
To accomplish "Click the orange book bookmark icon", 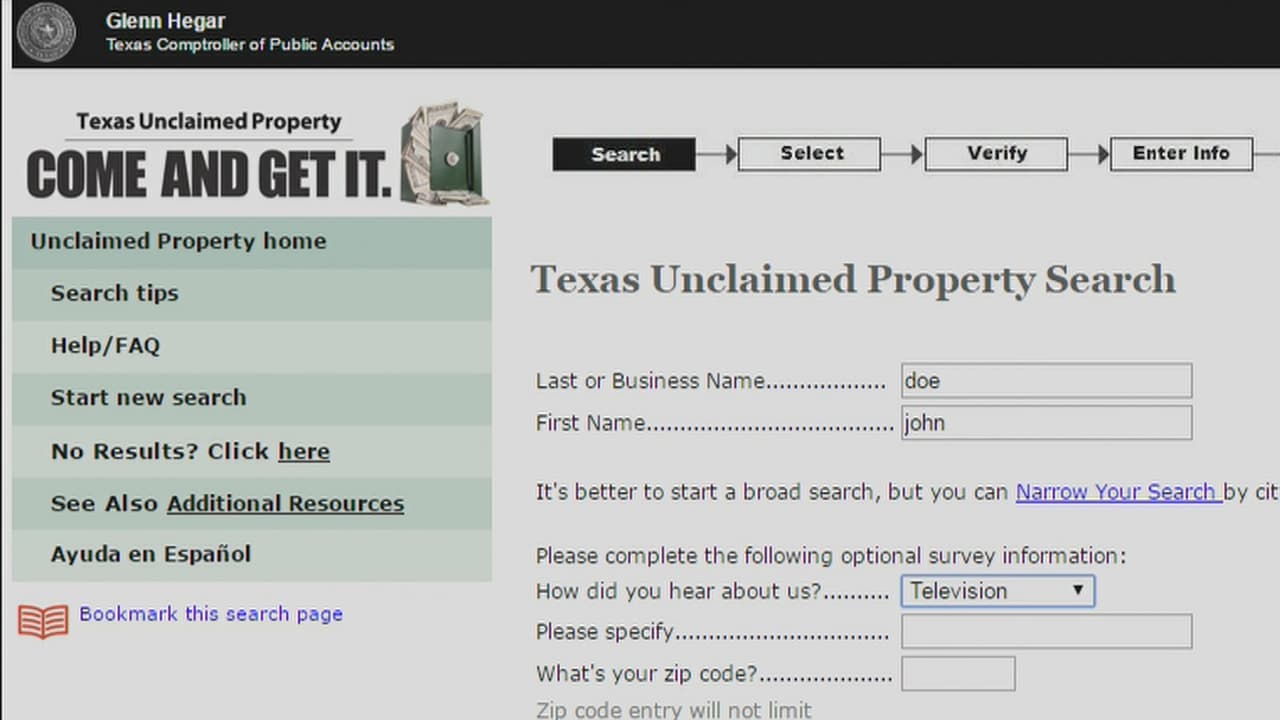I will coord(43,620).
